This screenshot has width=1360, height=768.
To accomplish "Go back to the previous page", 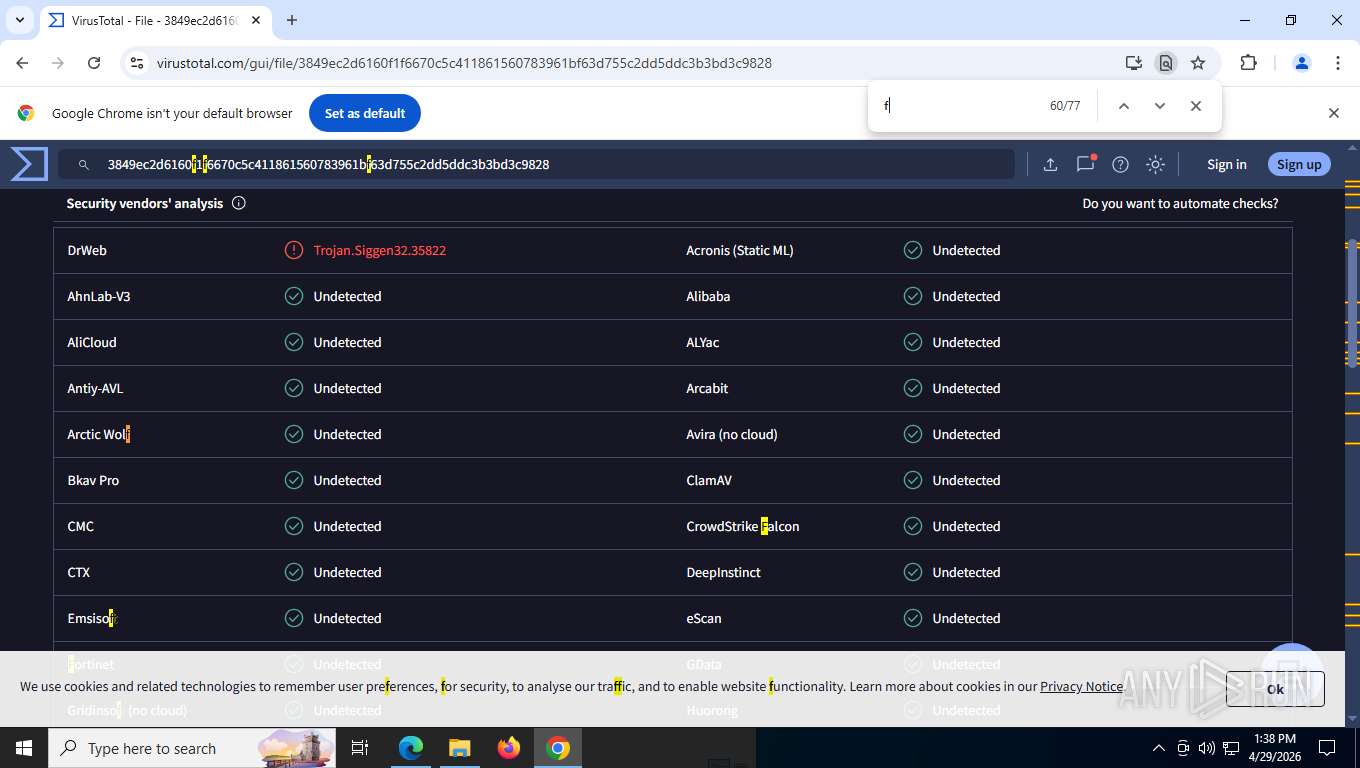I will [x=22, y=63].
